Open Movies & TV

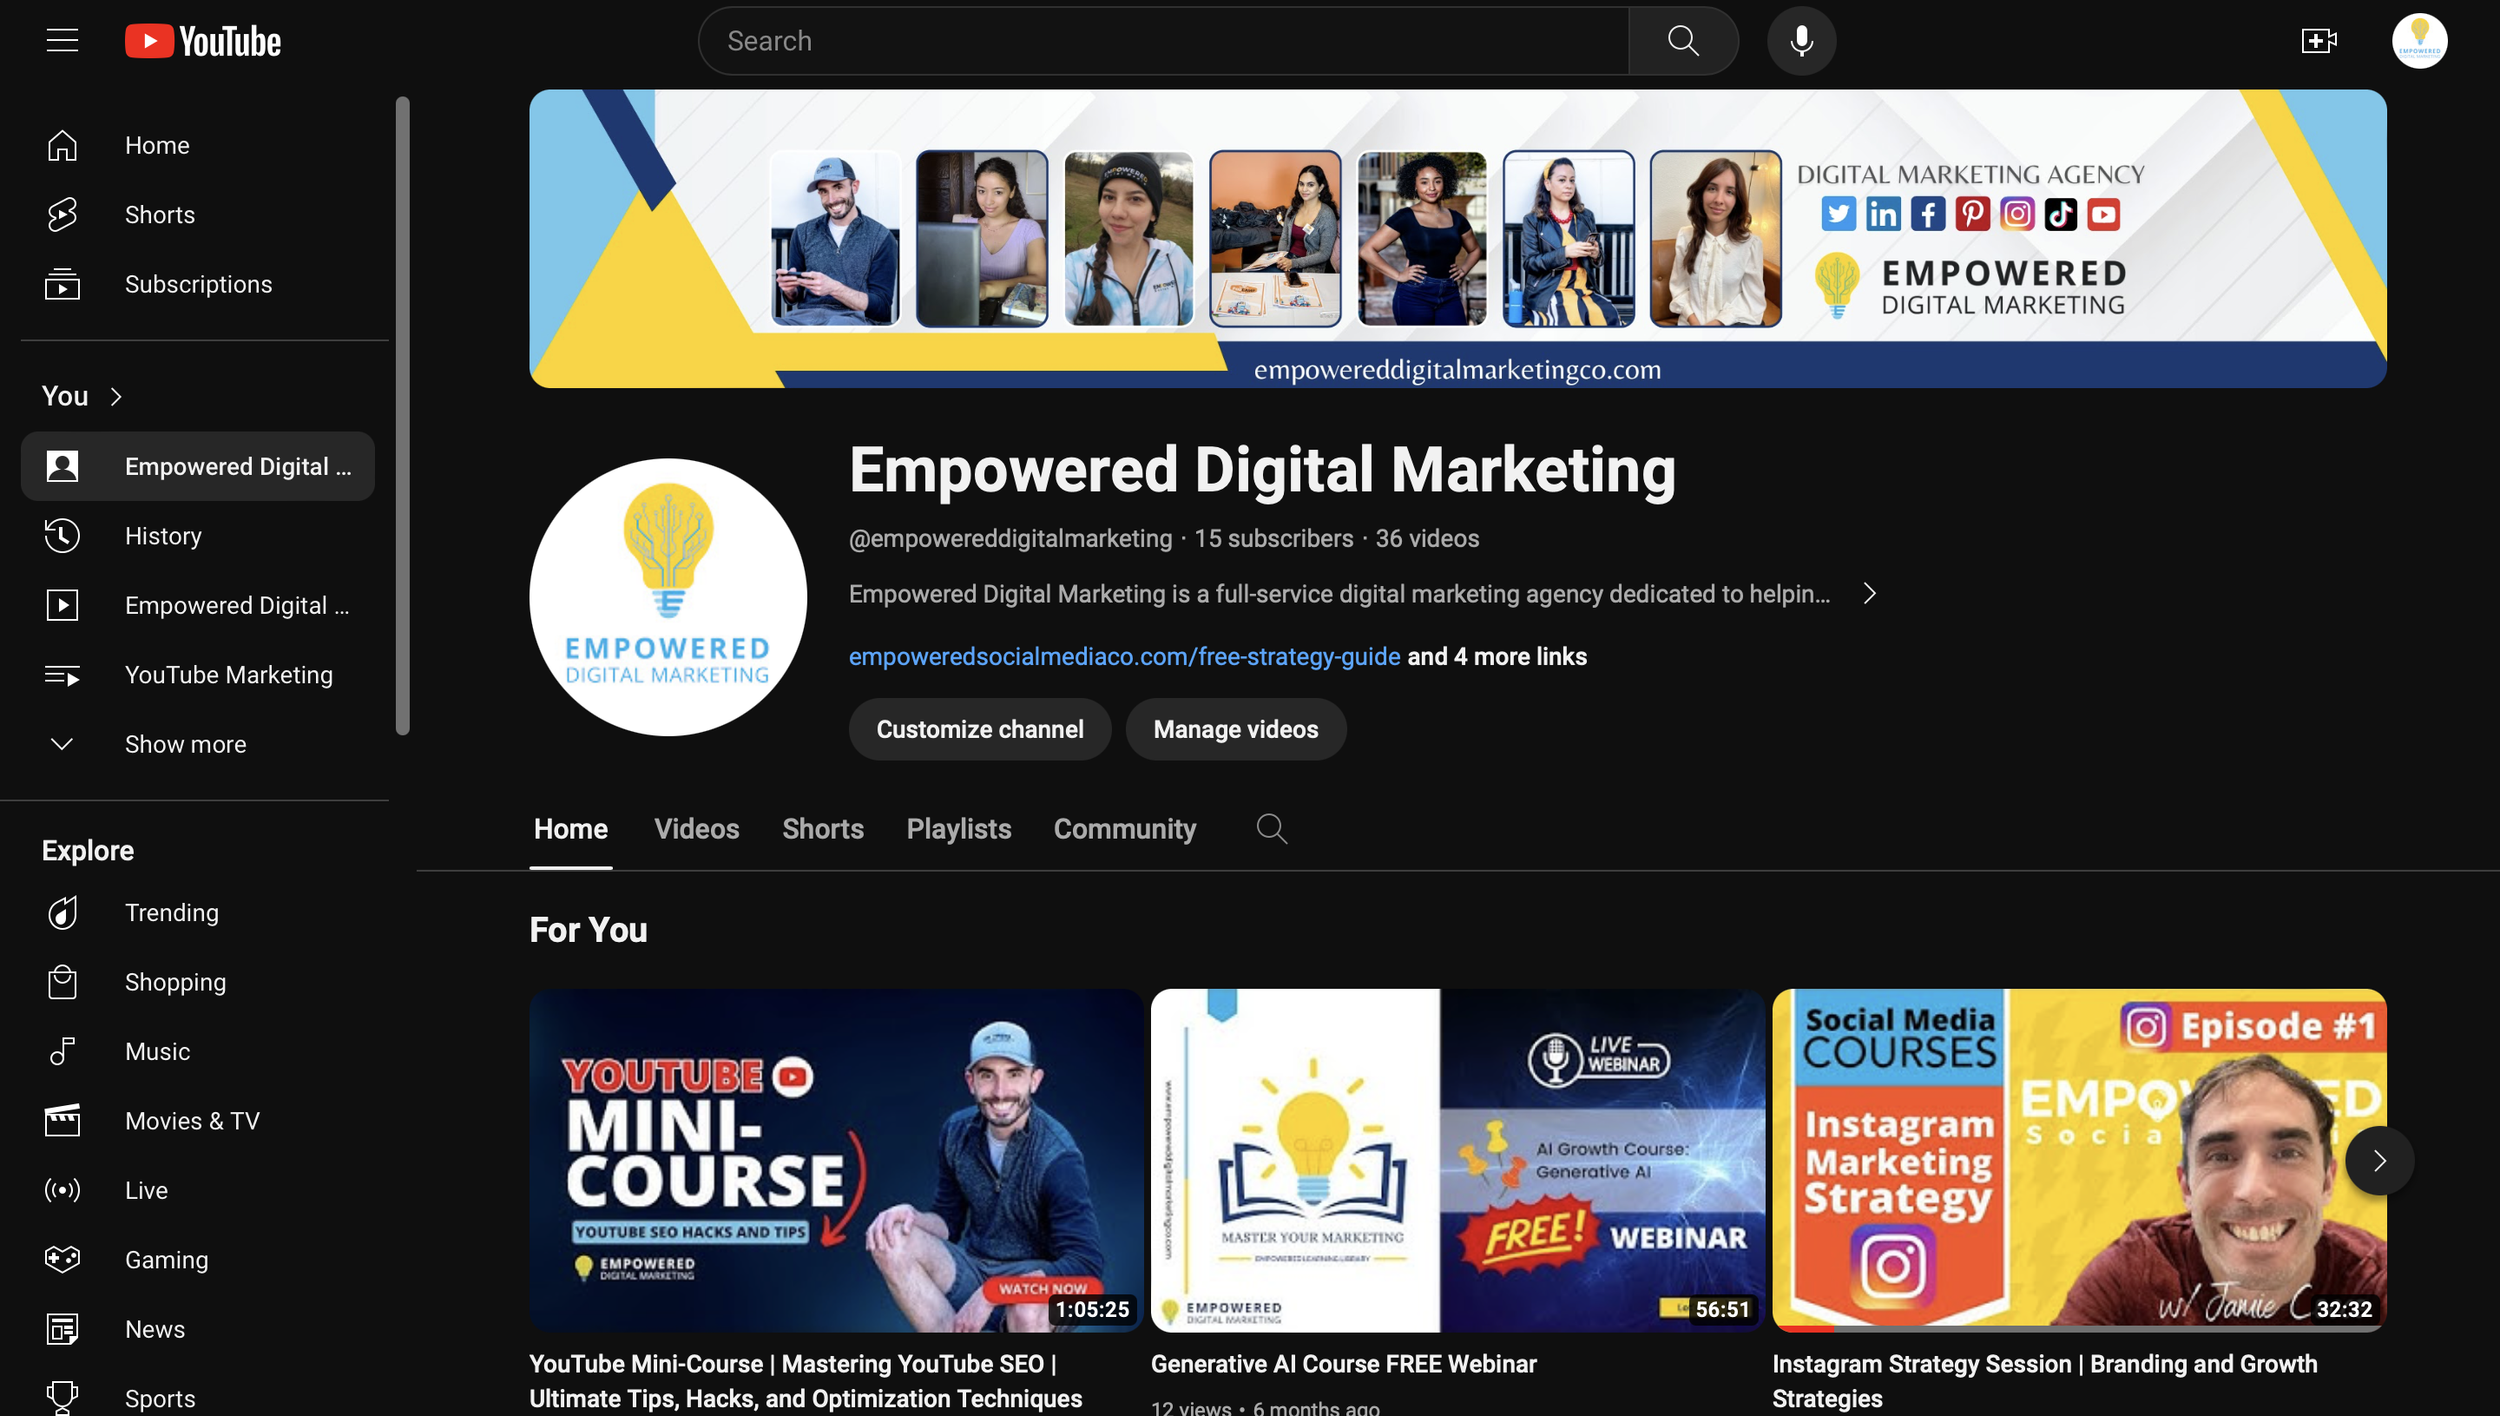[198, 1121]
